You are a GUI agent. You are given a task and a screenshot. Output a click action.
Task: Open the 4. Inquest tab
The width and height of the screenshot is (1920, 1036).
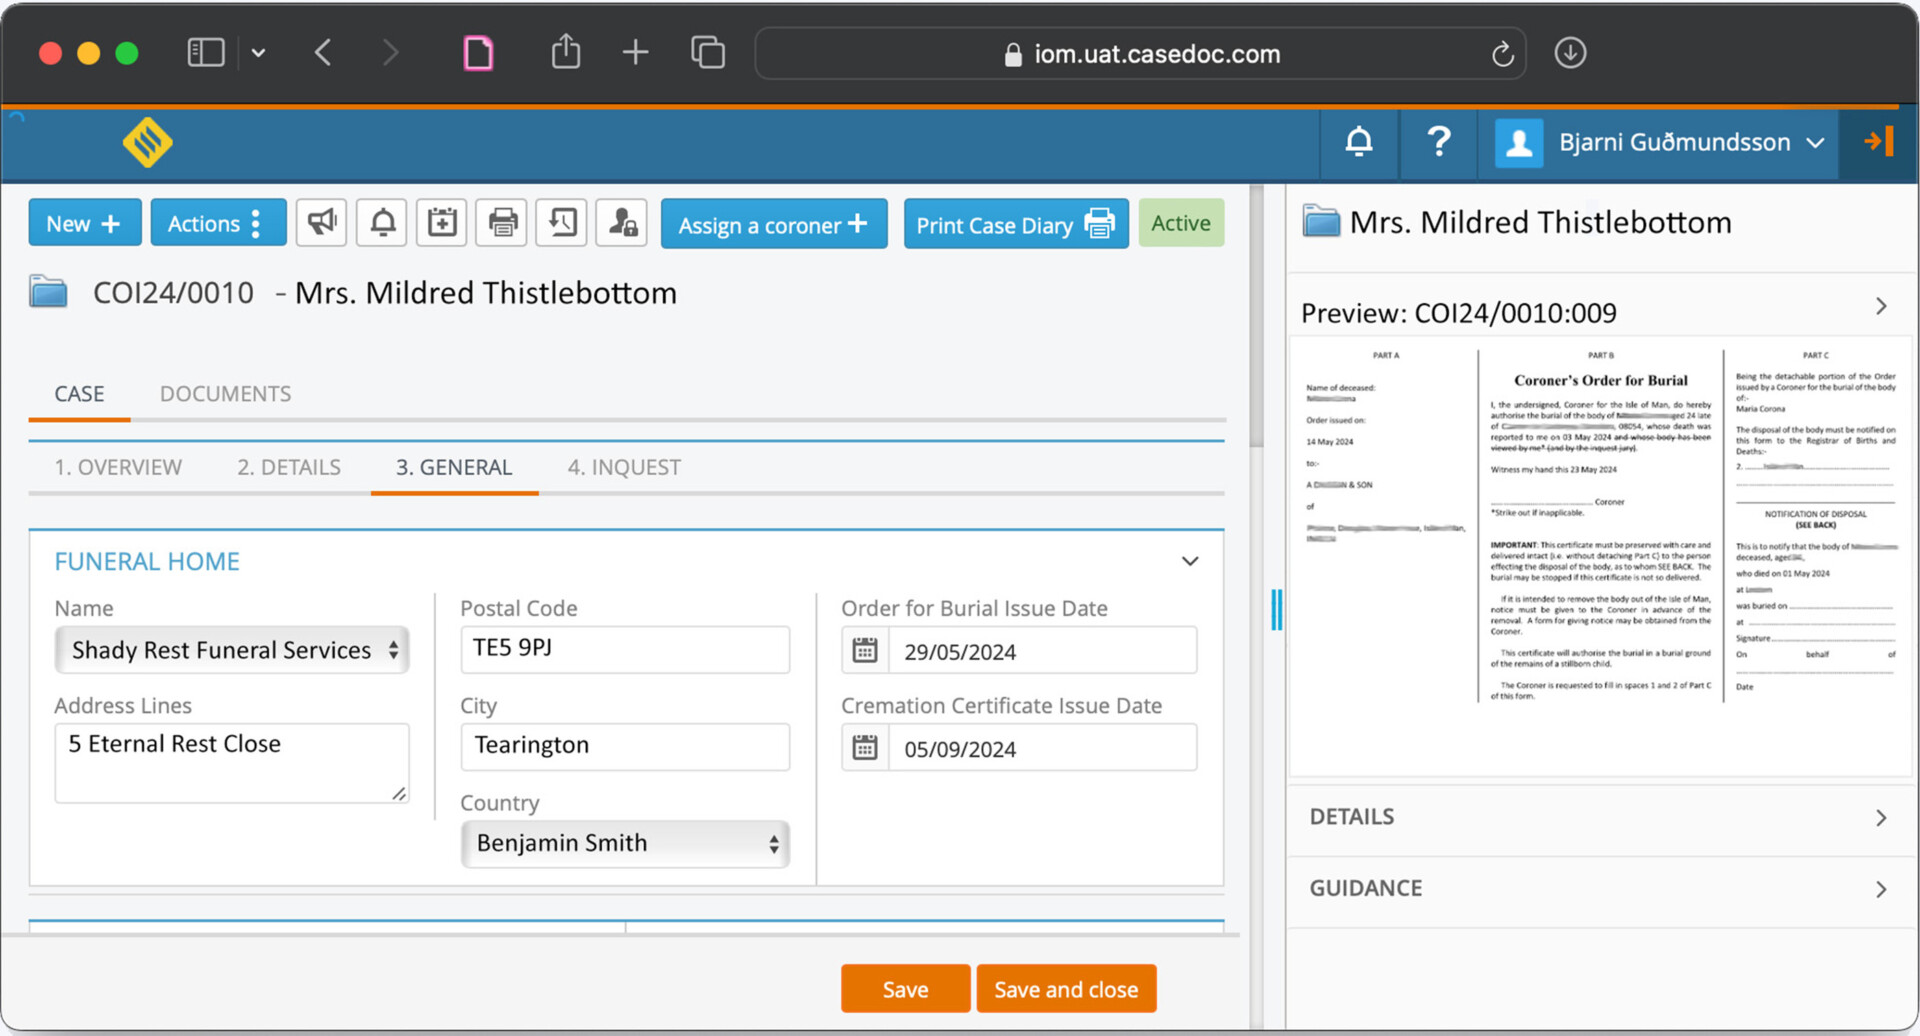[624, 467]
